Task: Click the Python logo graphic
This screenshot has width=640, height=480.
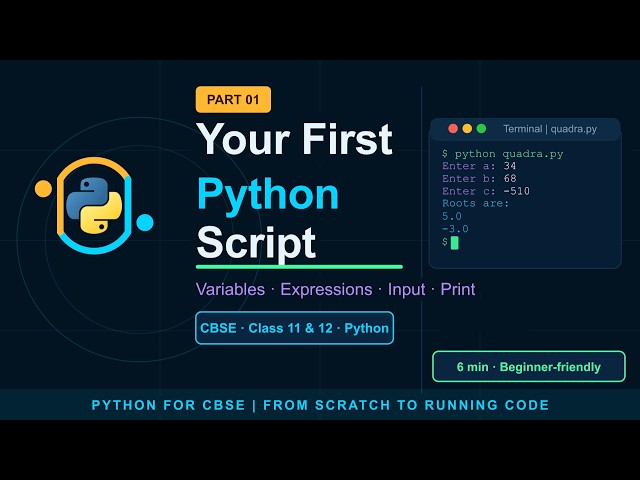Action: pyautogui.click(x=94, y=205)
